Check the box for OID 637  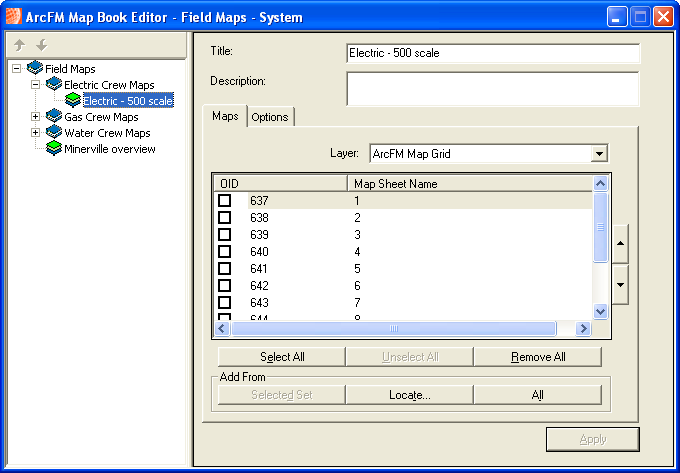point(225,200)
